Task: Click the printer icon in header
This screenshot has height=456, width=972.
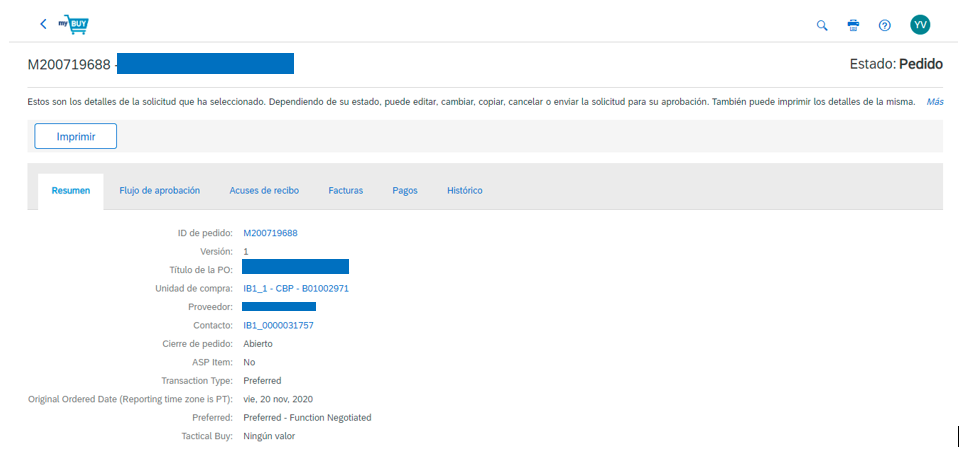Action: coord(854,25)
